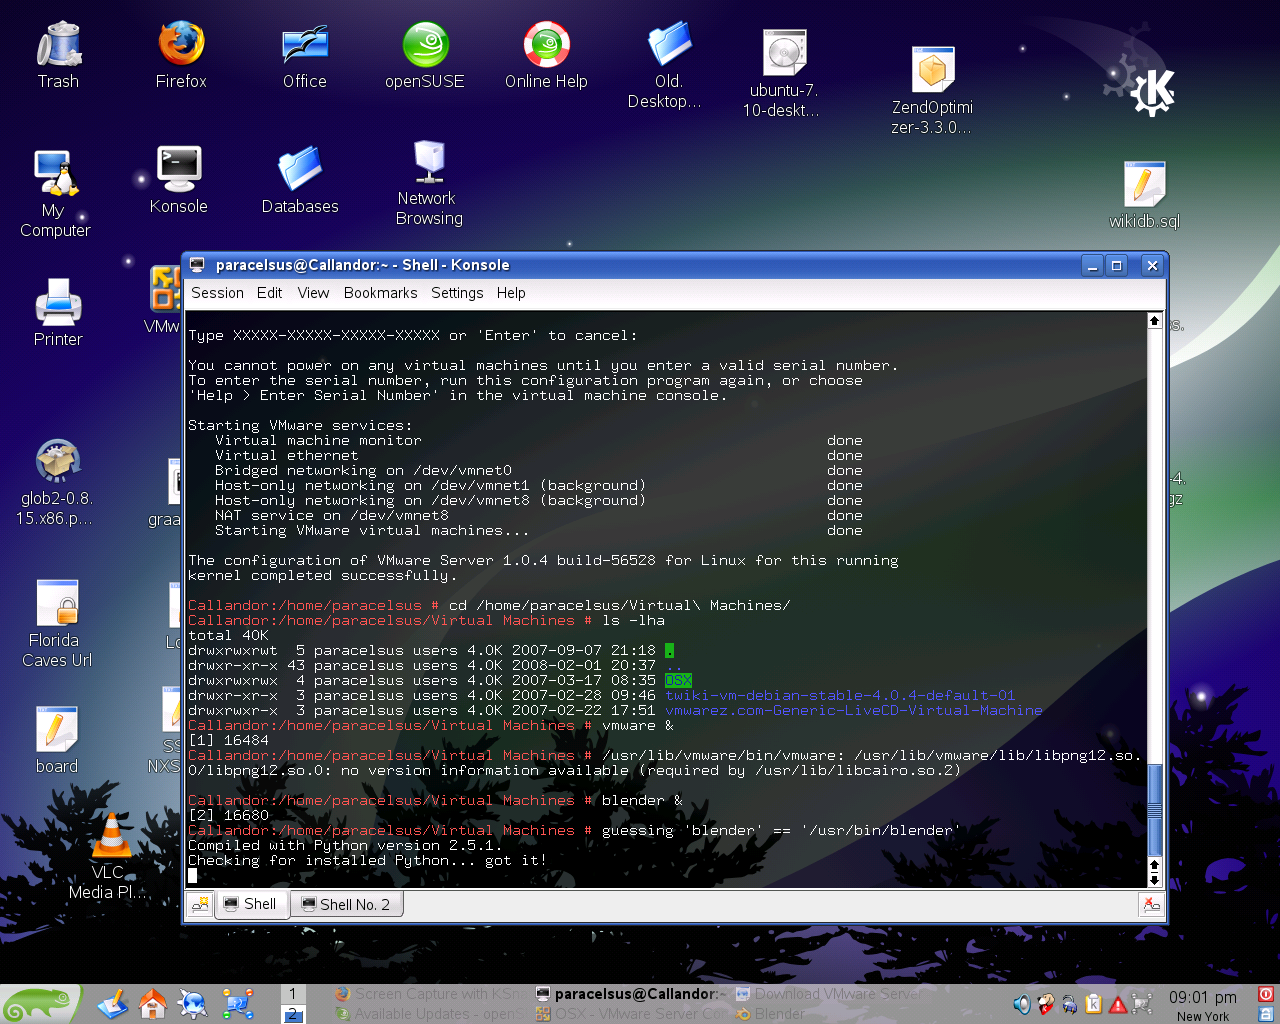The image size is (1280, 1024).
Task: Click the volume speaker icon in system tray
Action: tap(1021, 1004)
